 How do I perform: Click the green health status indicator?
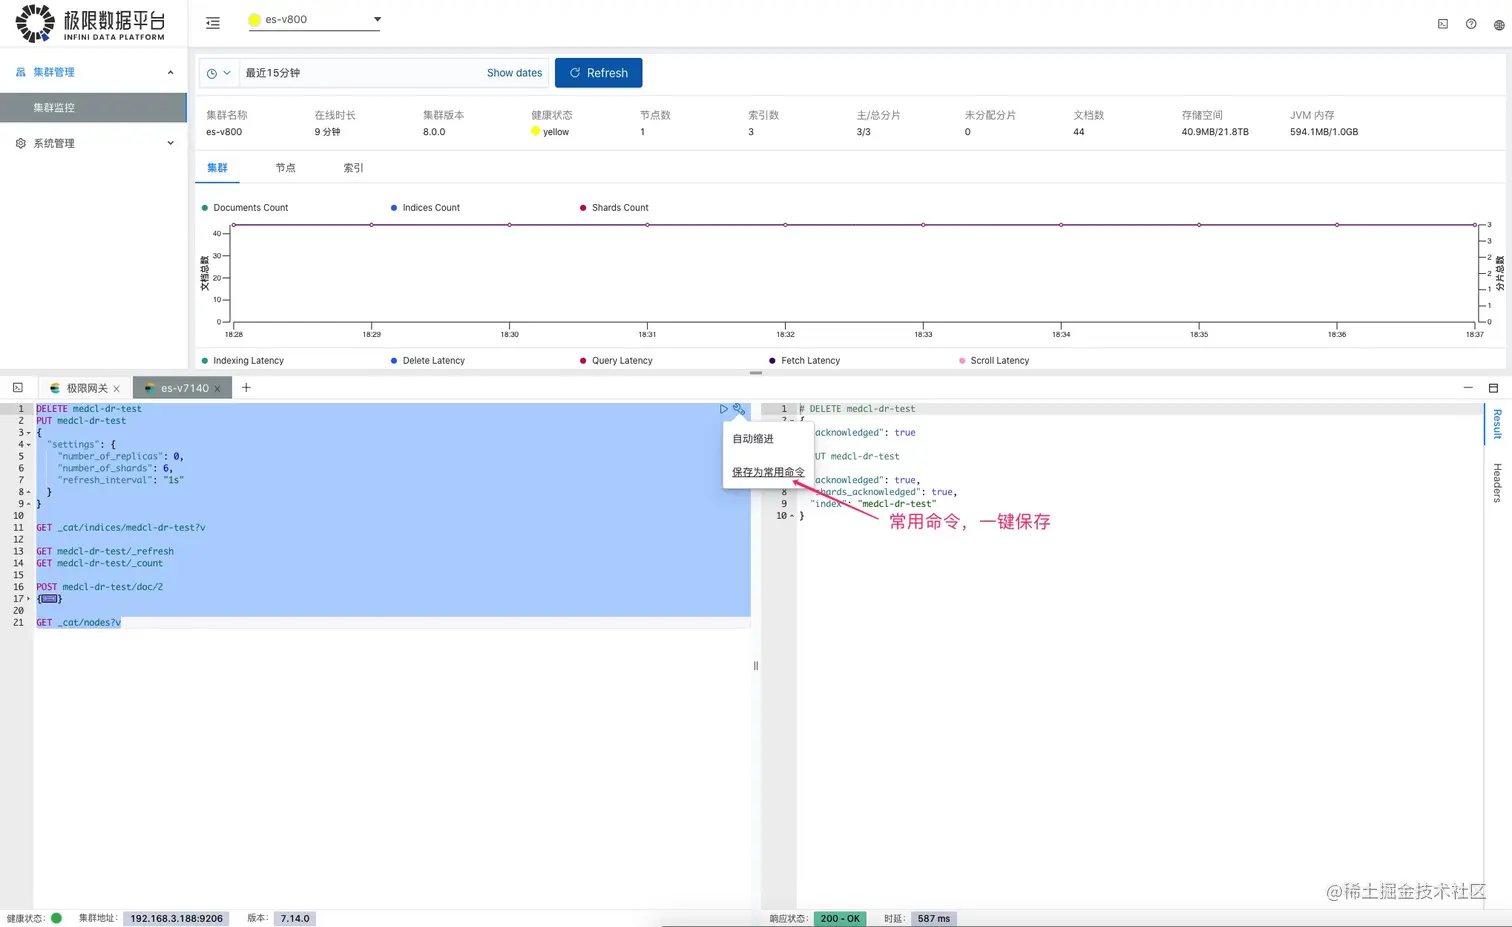(x=56, y=918)
